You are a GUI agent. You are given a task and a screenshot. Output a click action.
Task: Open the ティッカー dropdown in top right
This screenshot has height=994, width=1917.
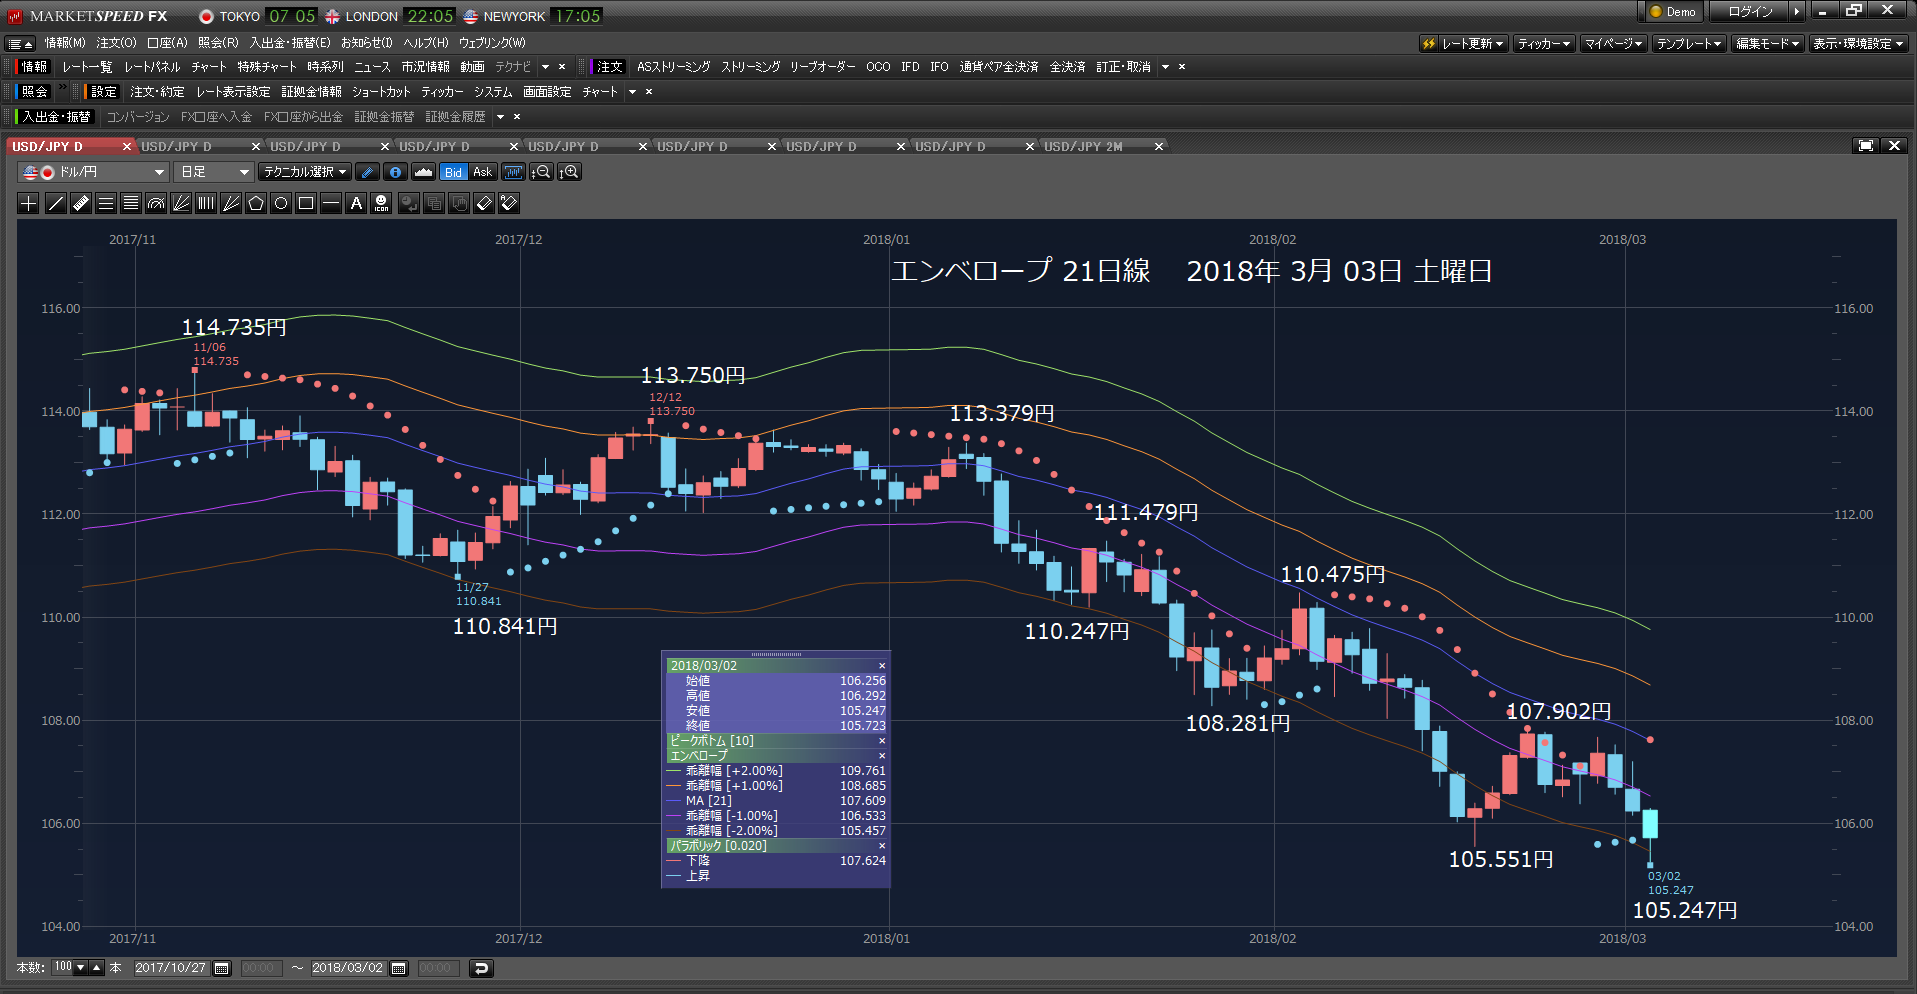pyautogui.click(x=1544, y=44)
